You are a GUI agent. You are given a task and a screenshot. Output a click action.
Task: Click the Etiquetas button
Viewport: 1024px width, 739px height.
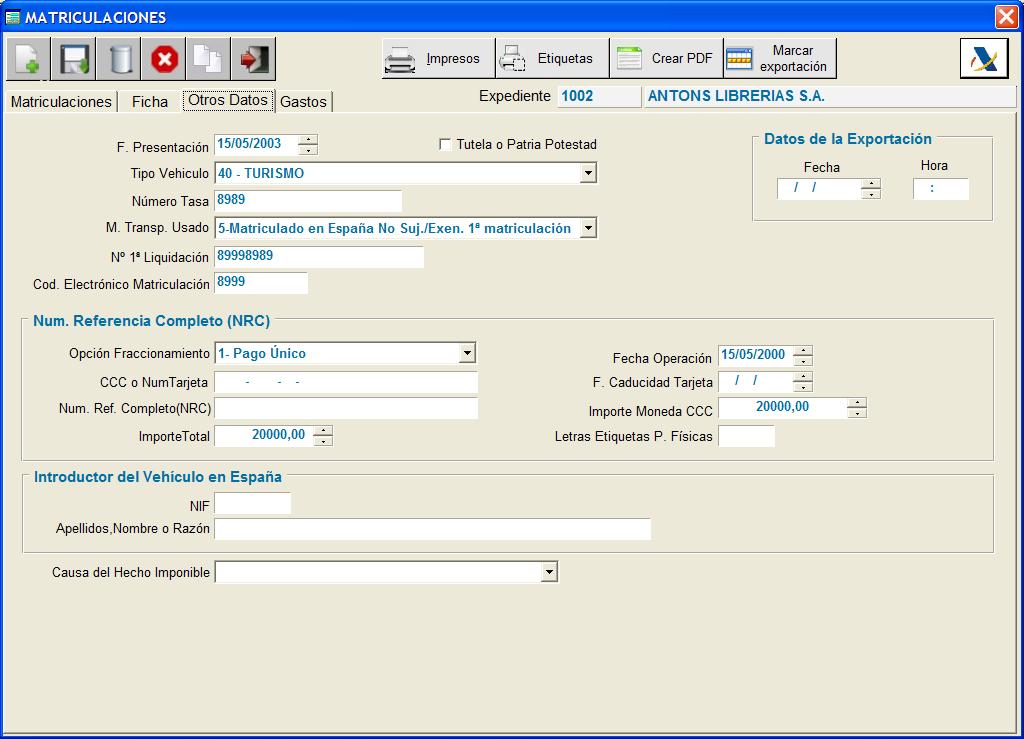pos(552,59)
